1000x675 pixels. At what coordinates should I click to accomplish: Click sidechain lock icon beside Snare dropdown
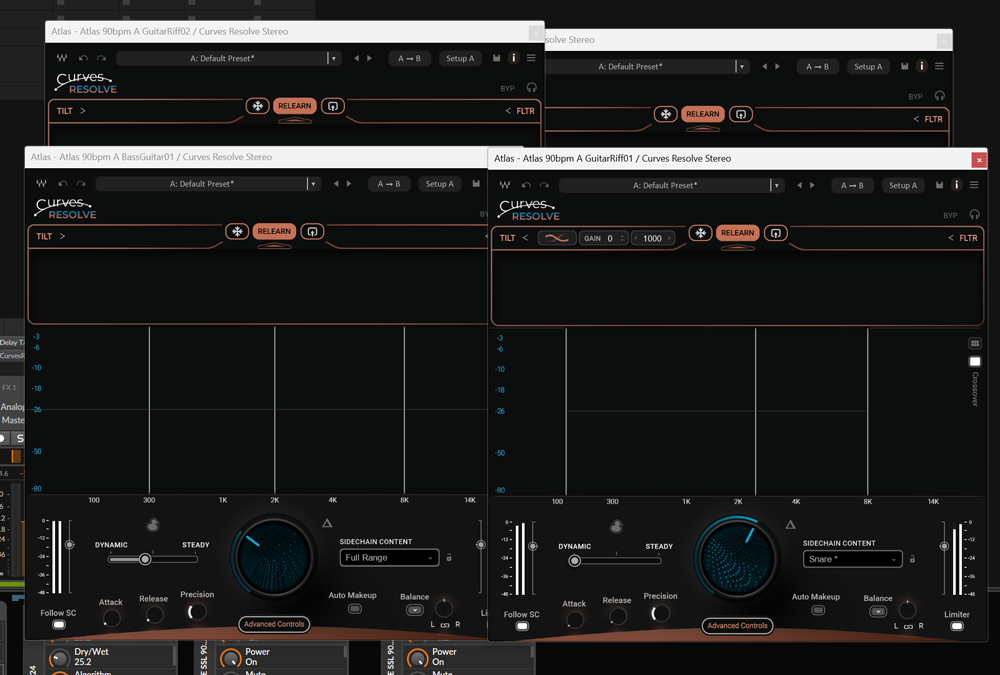(912, 559)
